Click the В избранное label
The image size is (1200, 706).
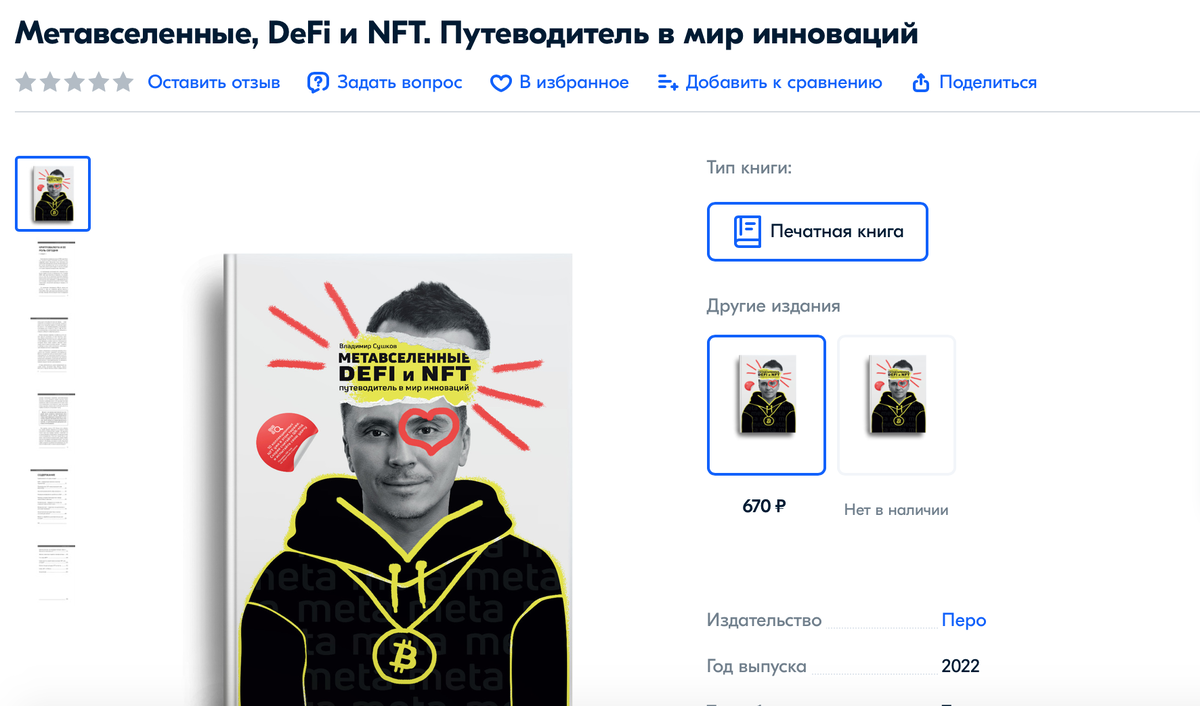pos(574,83)
